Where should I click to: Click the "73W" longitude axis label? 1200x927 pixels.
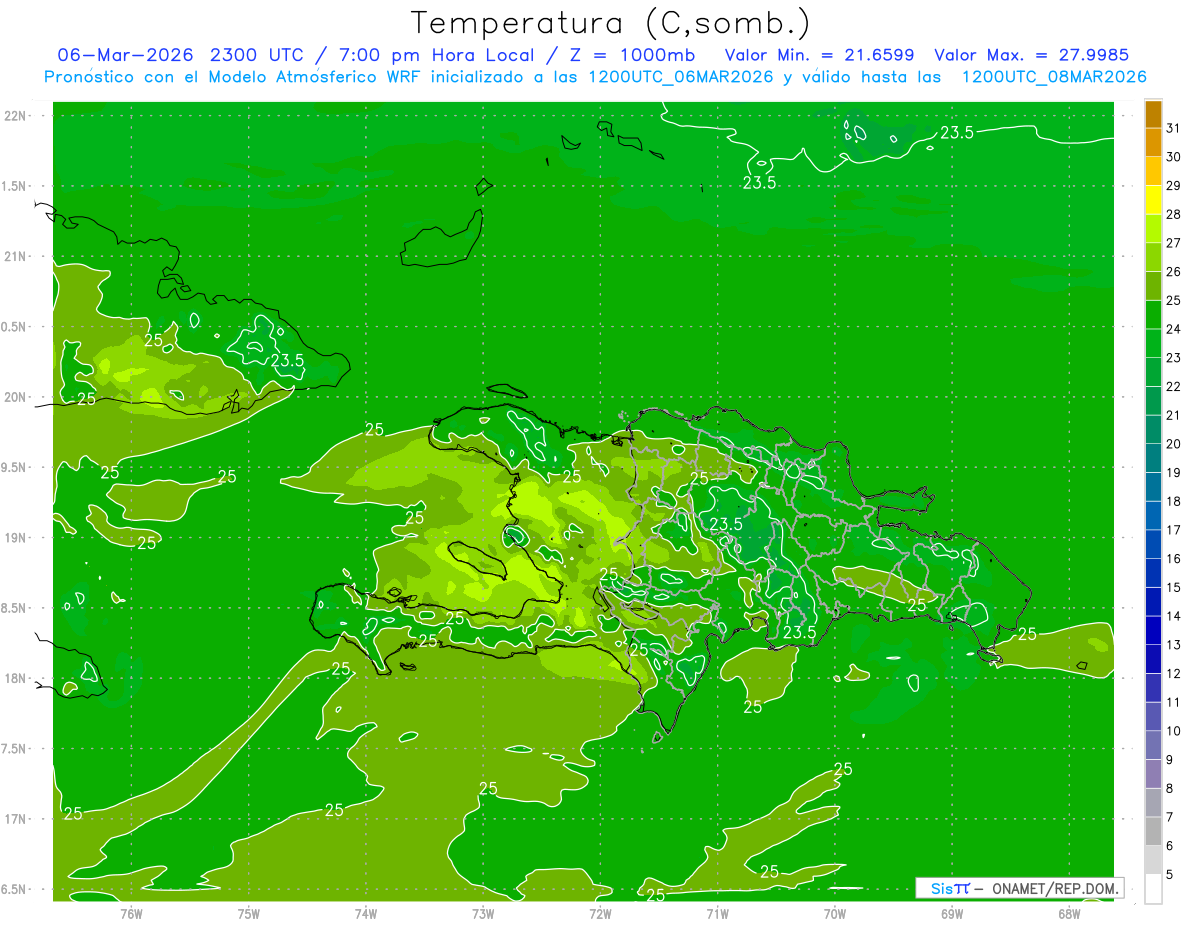coord(483,913)
